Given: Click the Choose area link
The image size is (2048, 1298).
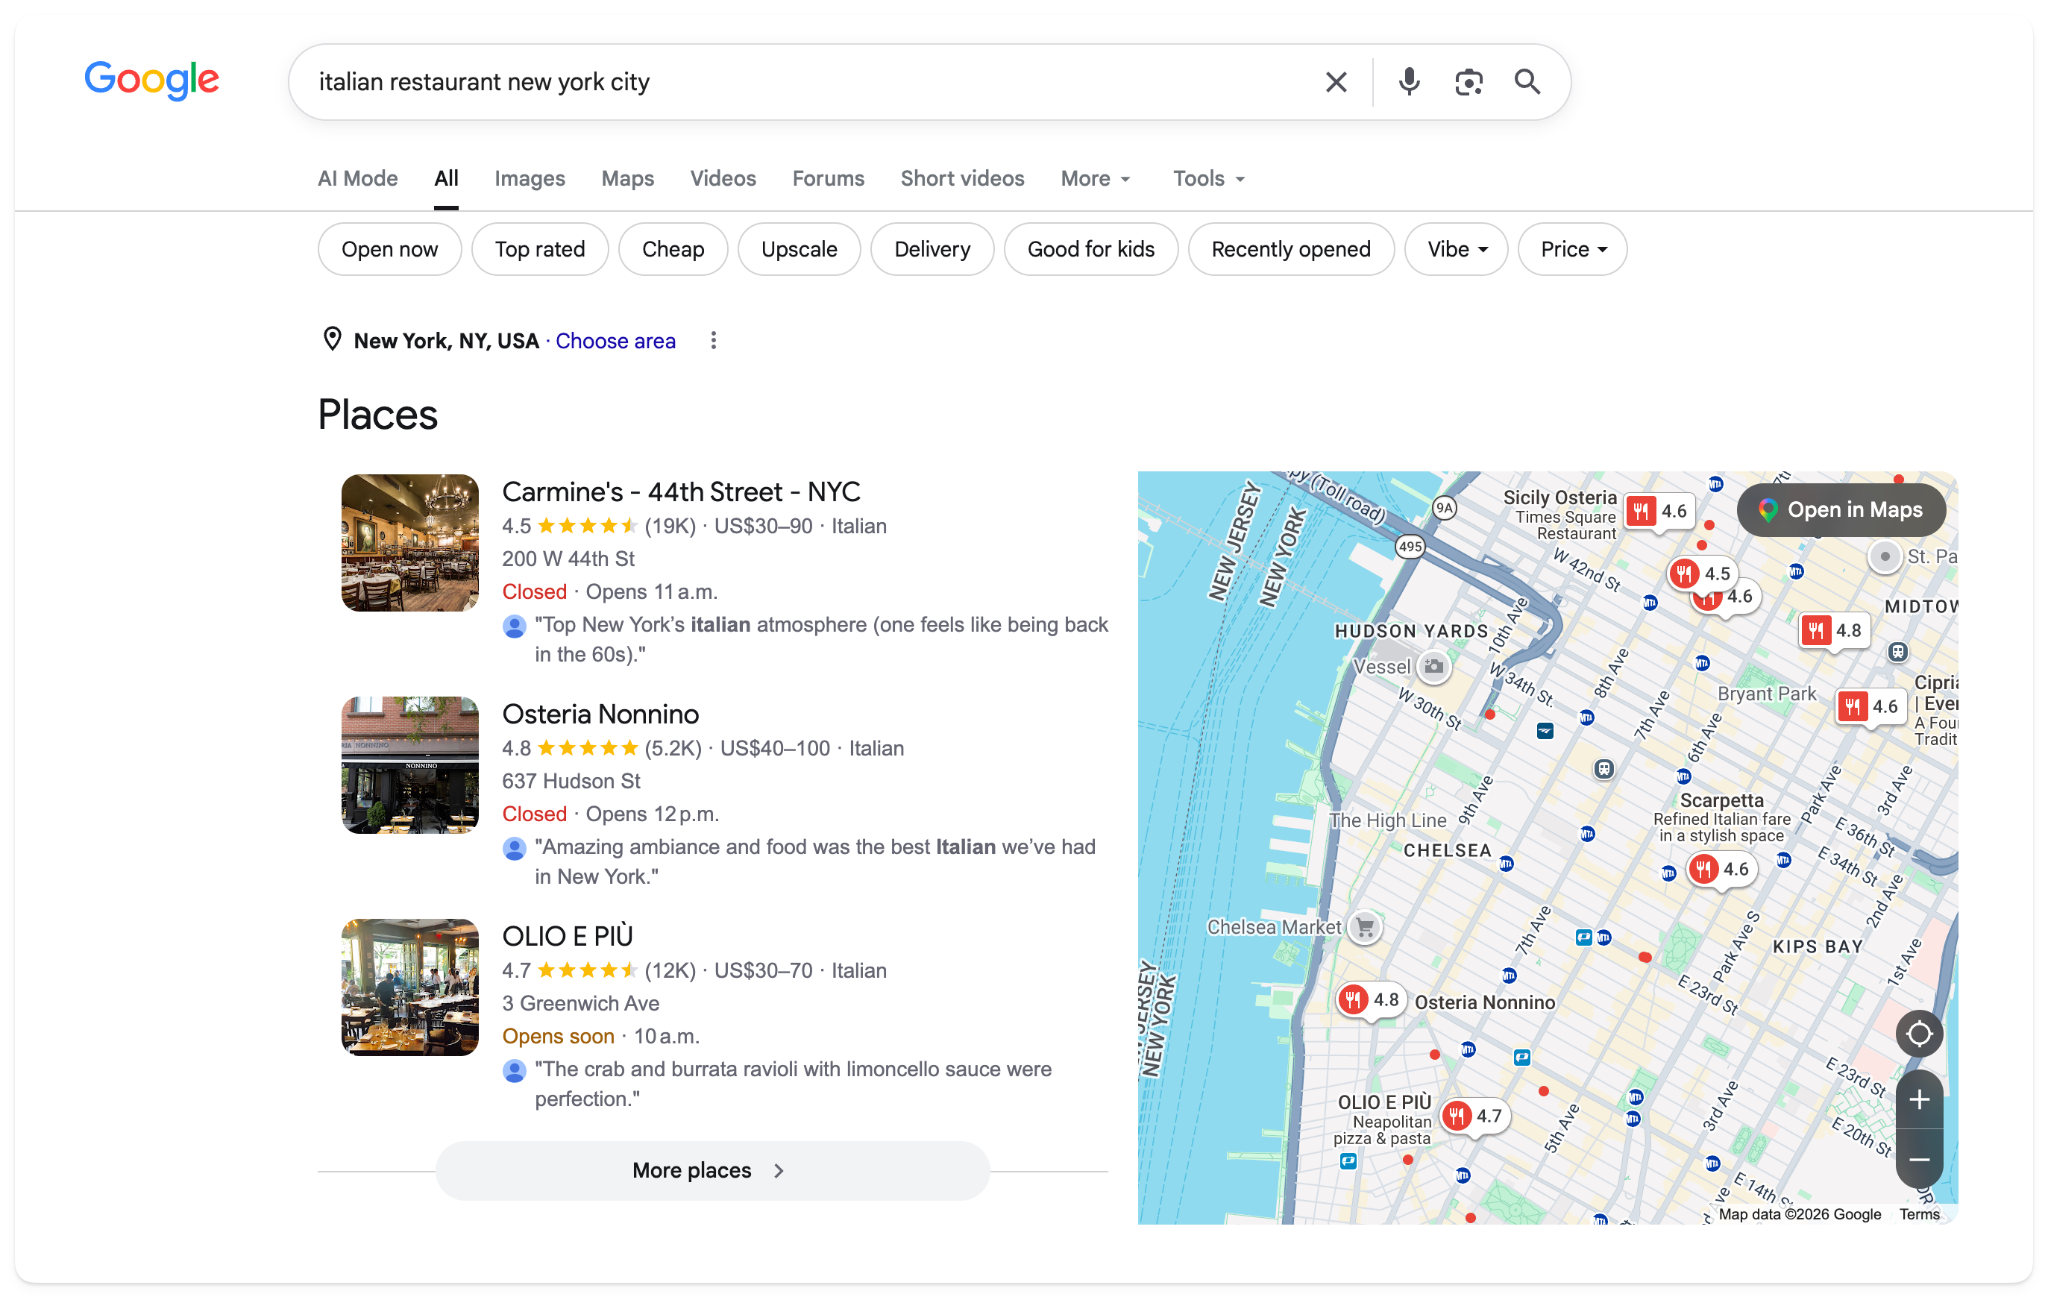Looking at the screenshot, I should 616,341.
